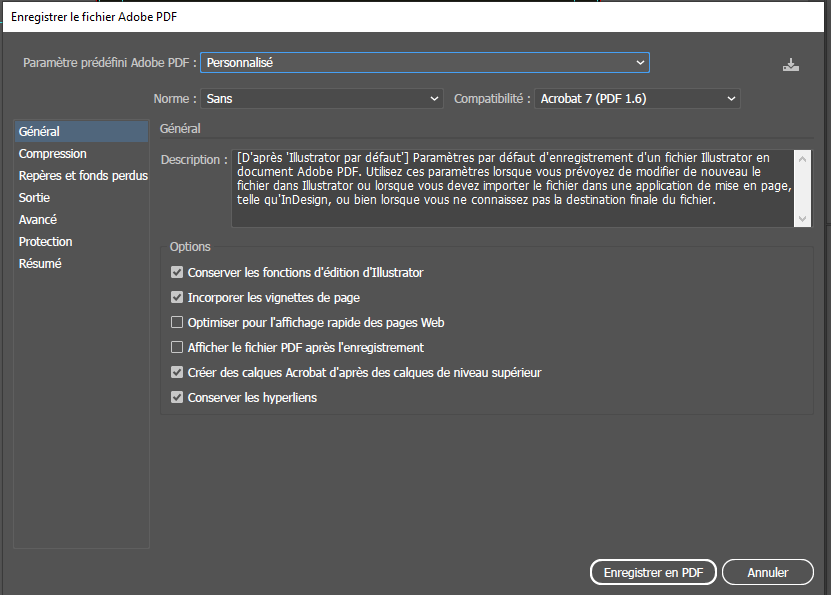
Task: Open the Compatibilité Acrobat 7 dropdown
Action: click(x=637, y=99)
